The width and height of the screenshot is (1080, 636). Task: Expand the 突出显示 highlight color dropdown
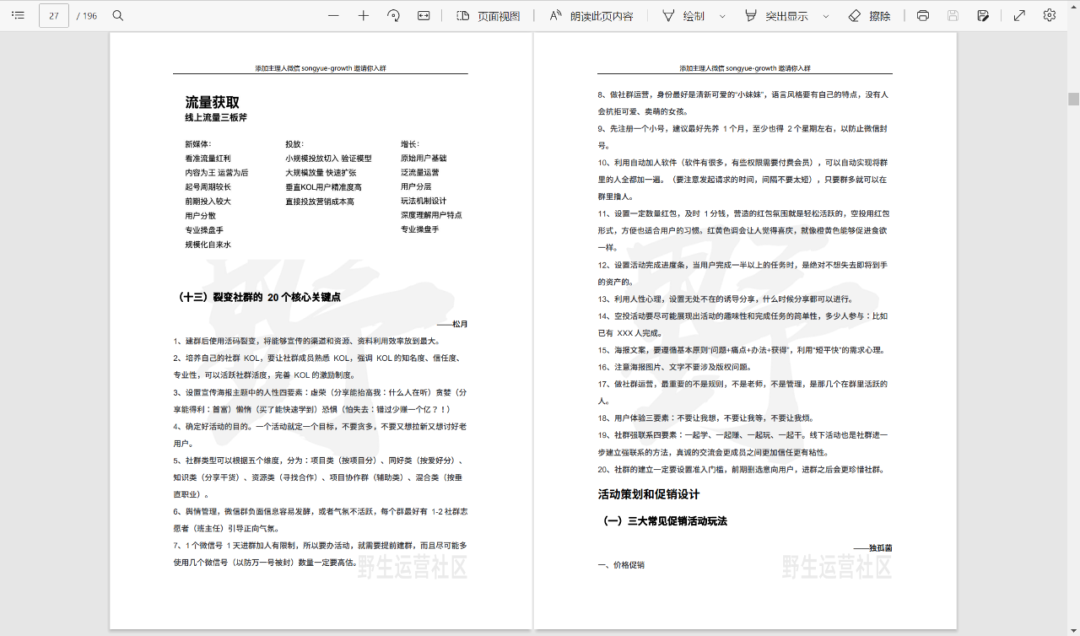click(825, 16)
